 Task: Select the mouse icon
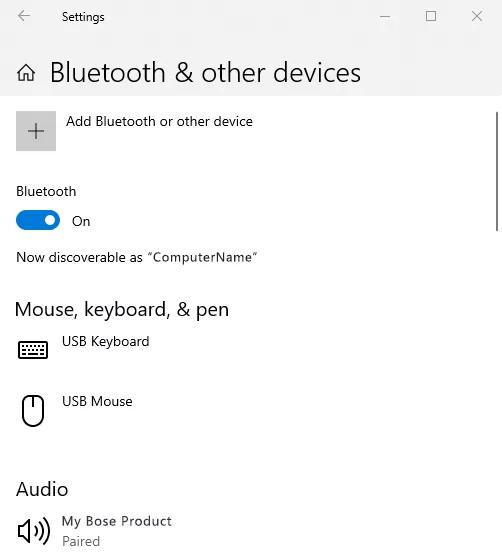pyautogui.click(x=33, y=410)
